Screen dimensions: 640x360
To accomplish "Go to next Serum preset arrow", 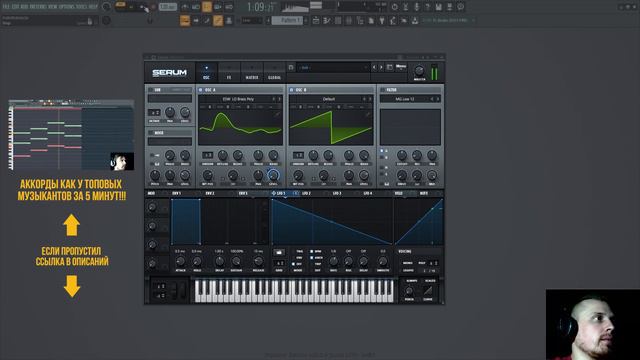I will [381, 67].
